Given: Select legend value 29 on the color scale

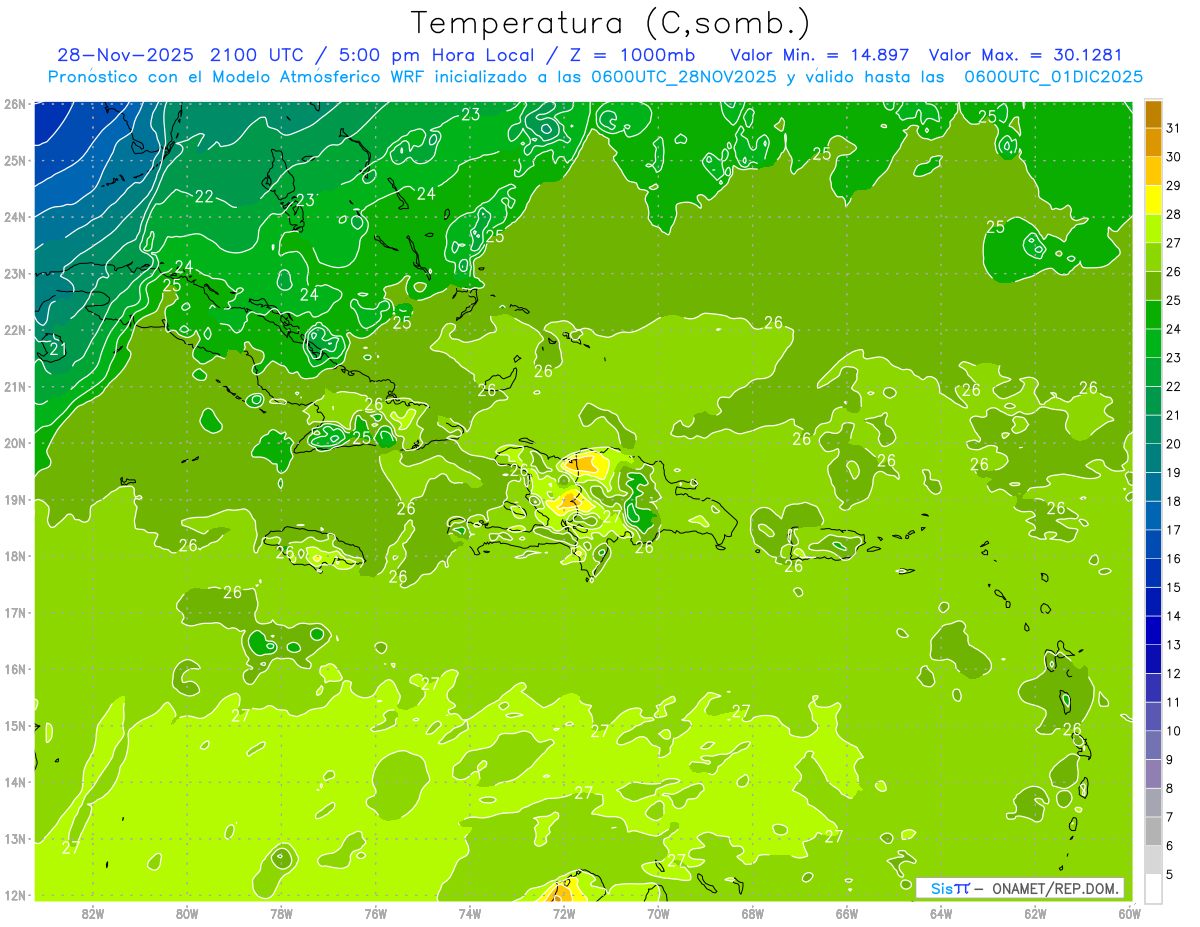Looking at the screenshot, I should point(1173,185).
